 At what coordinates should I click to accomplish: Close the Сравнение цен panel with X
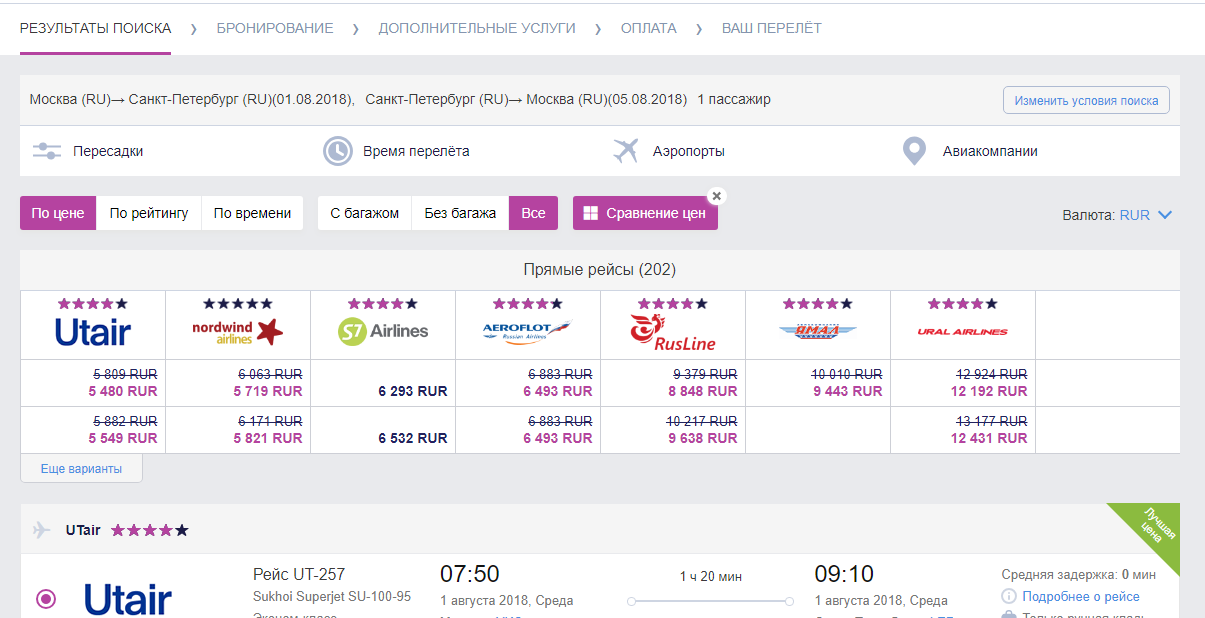point(716,196)
